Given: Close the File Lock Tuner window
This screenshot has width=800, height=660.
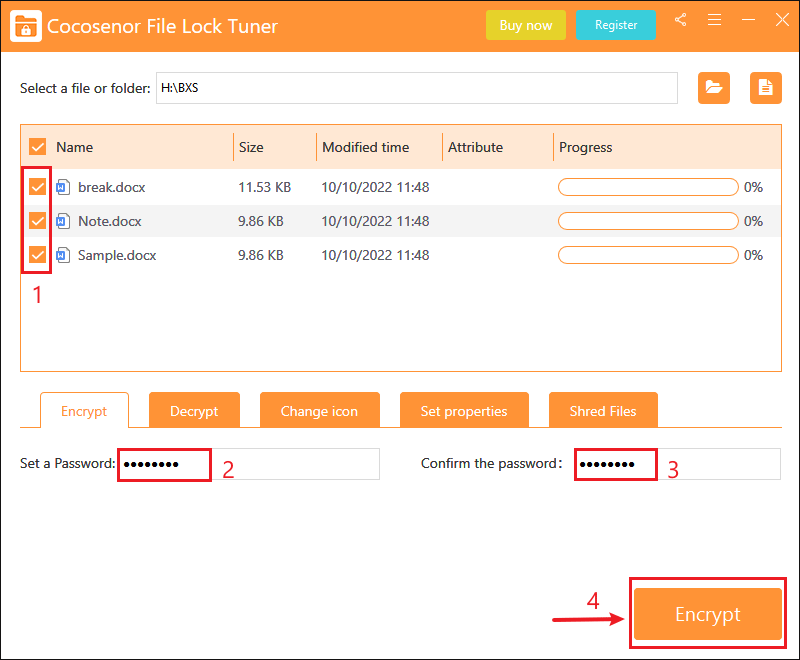Looking at the screenshot, I should point(782,20).
